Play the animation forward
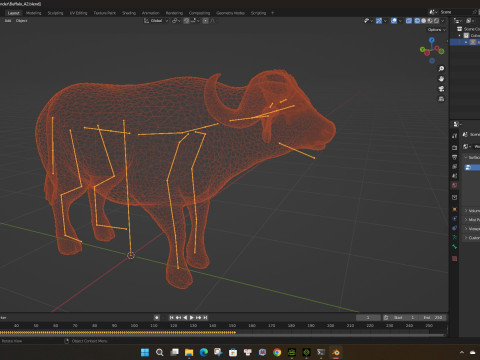480x360 pixels. pyautogui.click(x=192, y=317)
